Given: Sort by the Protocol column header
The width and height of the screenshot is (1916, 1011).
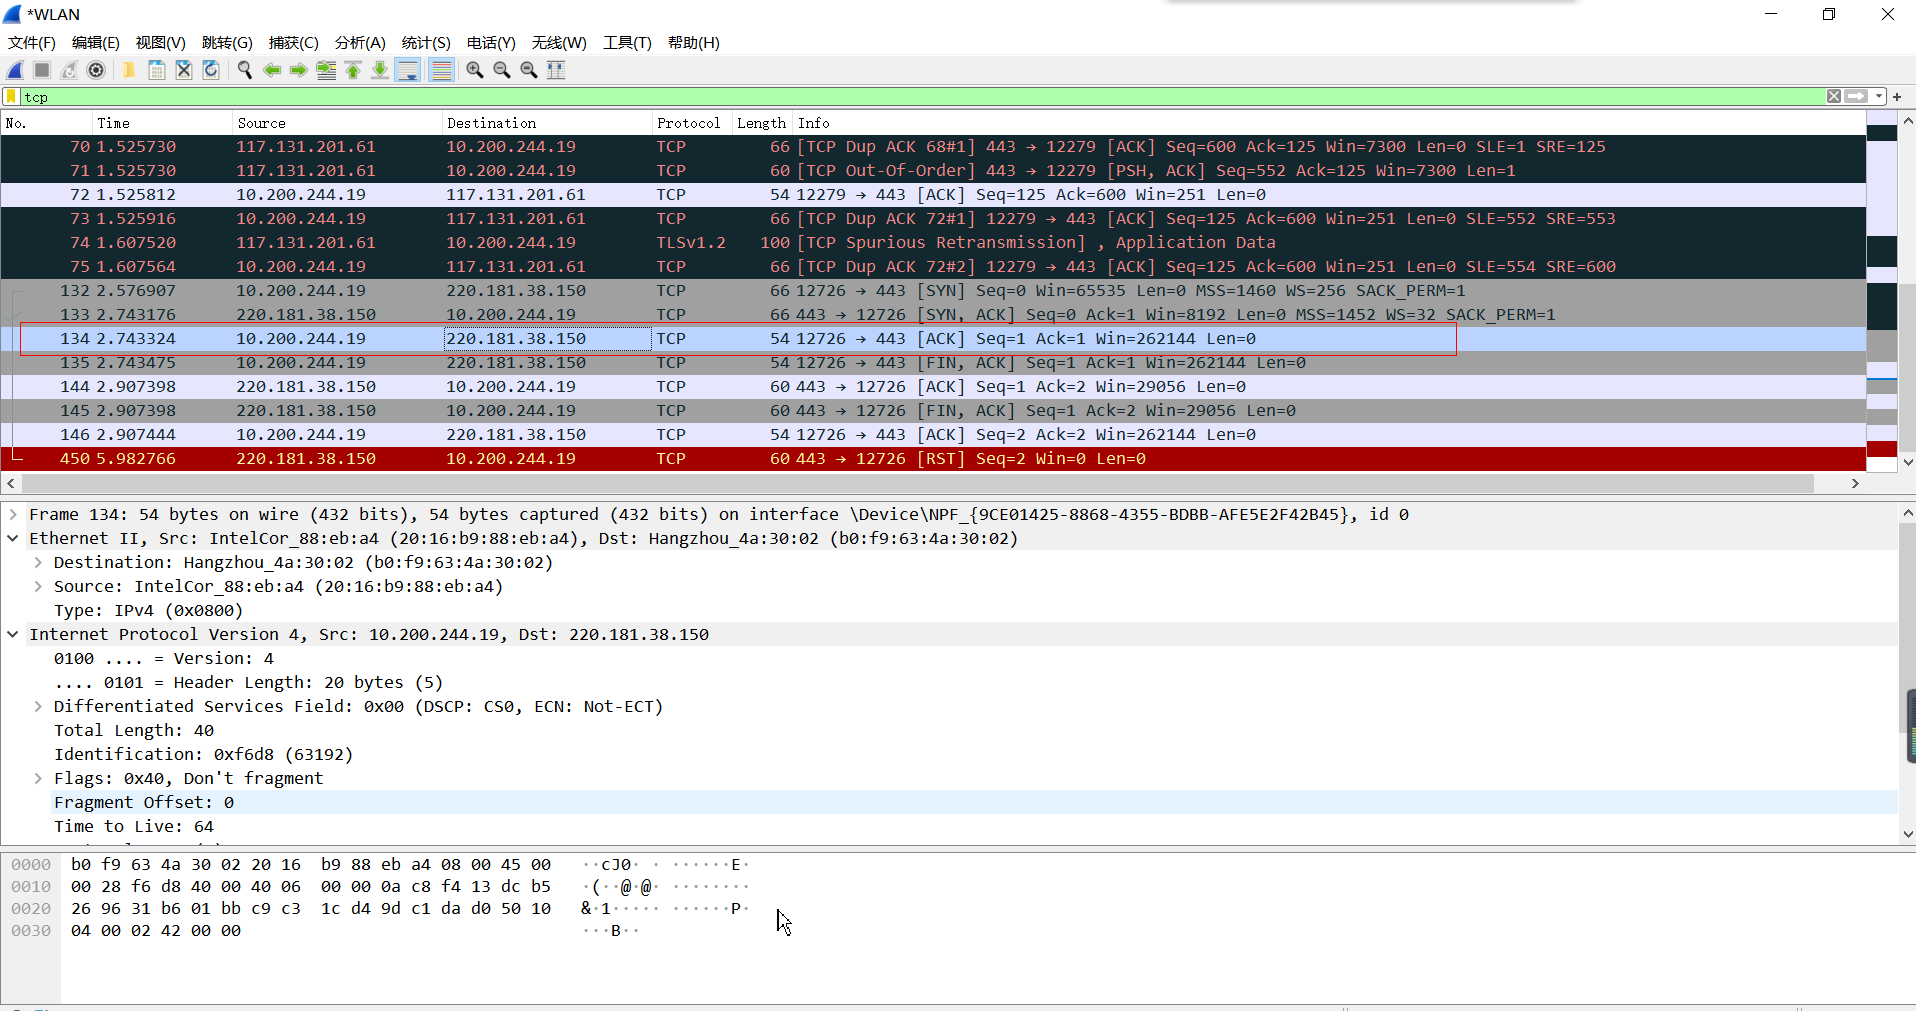Looking at the screenshot, I should (x=692, y=123).
